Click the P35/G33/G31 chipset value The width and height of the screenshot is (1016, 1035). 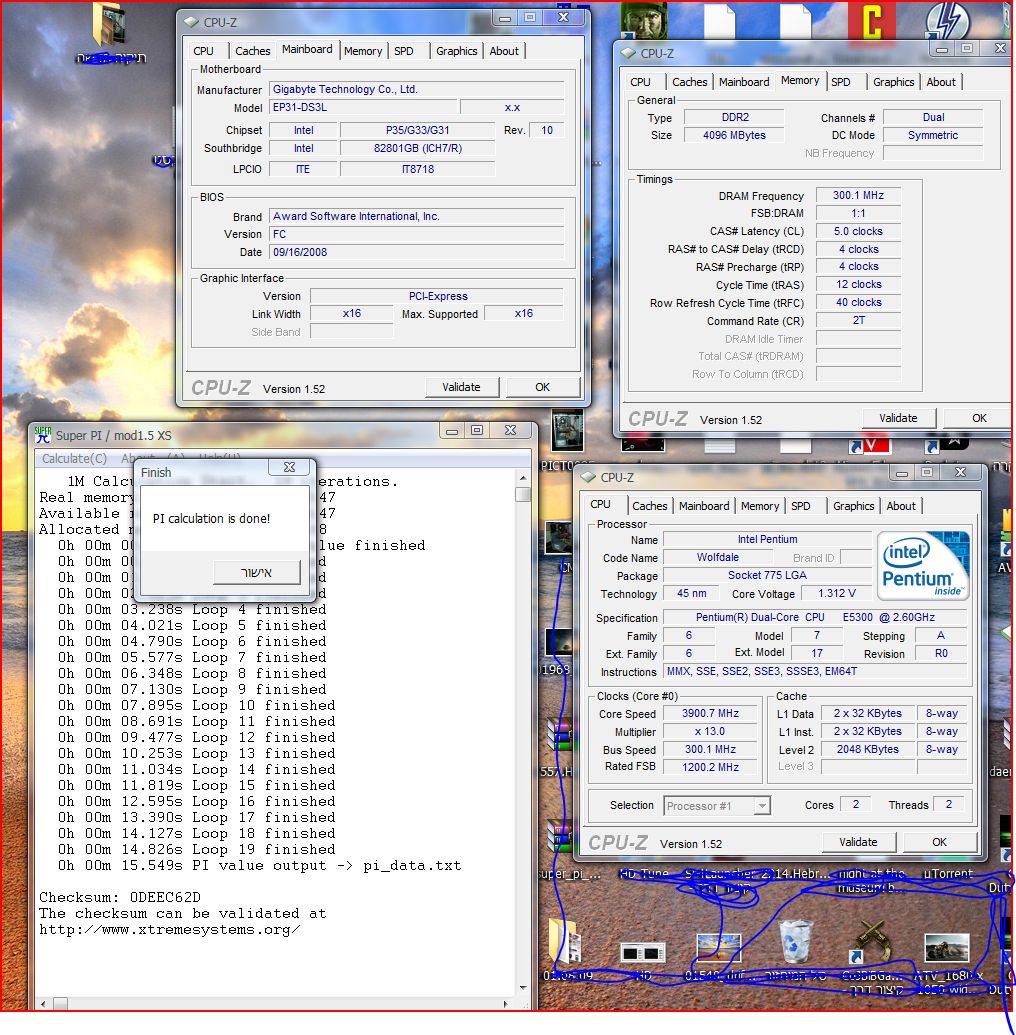[x=417, y=130]
